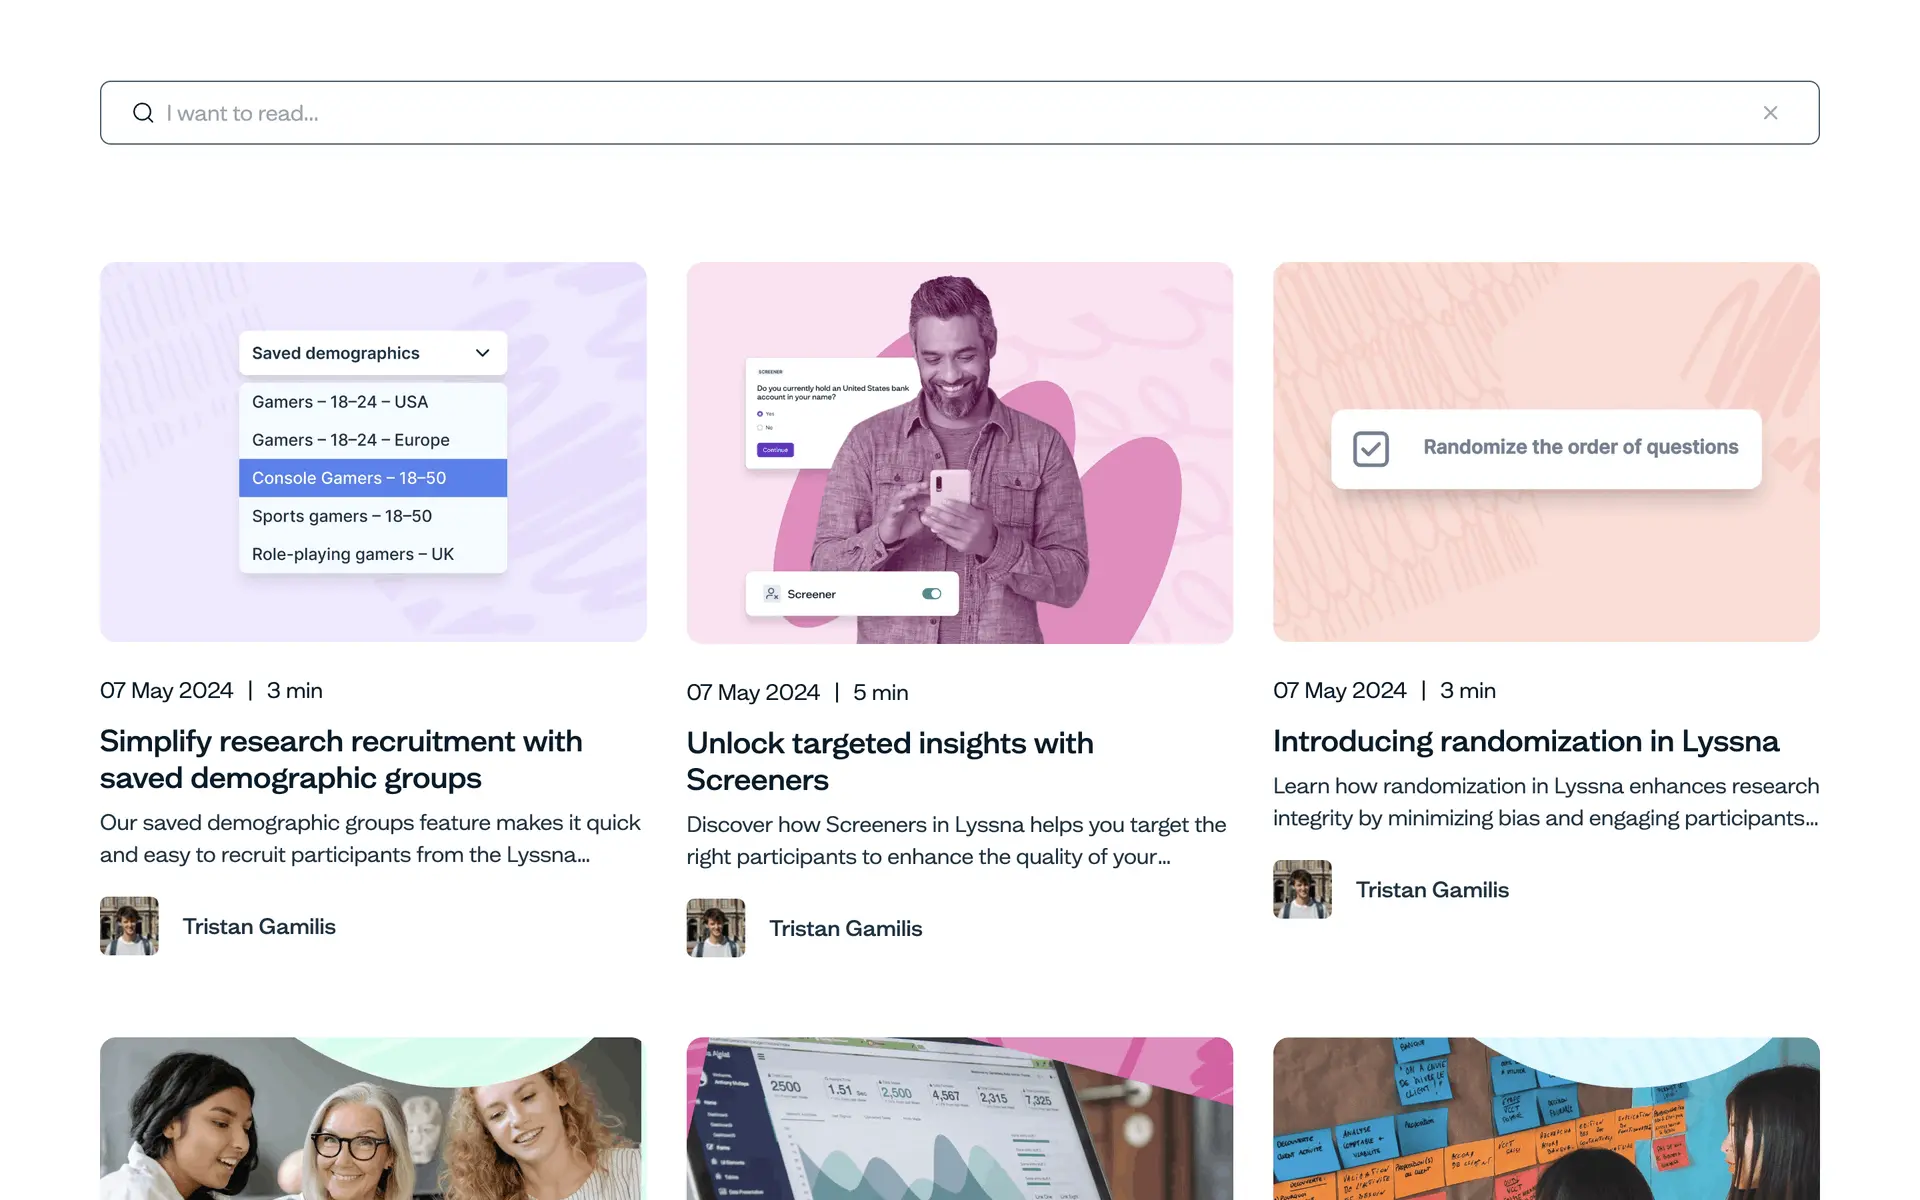This screenshot has height=1200, width=1920.
Task: Expand the Saved demographics dropdown chevron
Action: coord(482,353)
